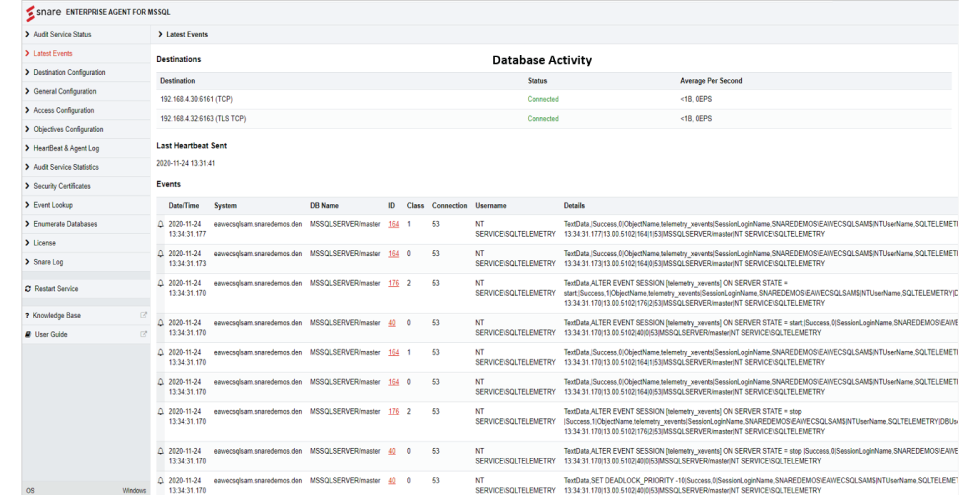Click bell icon of first ID 176 event
The width and height of the screenshot is (980, 495).
click(161, 283)
